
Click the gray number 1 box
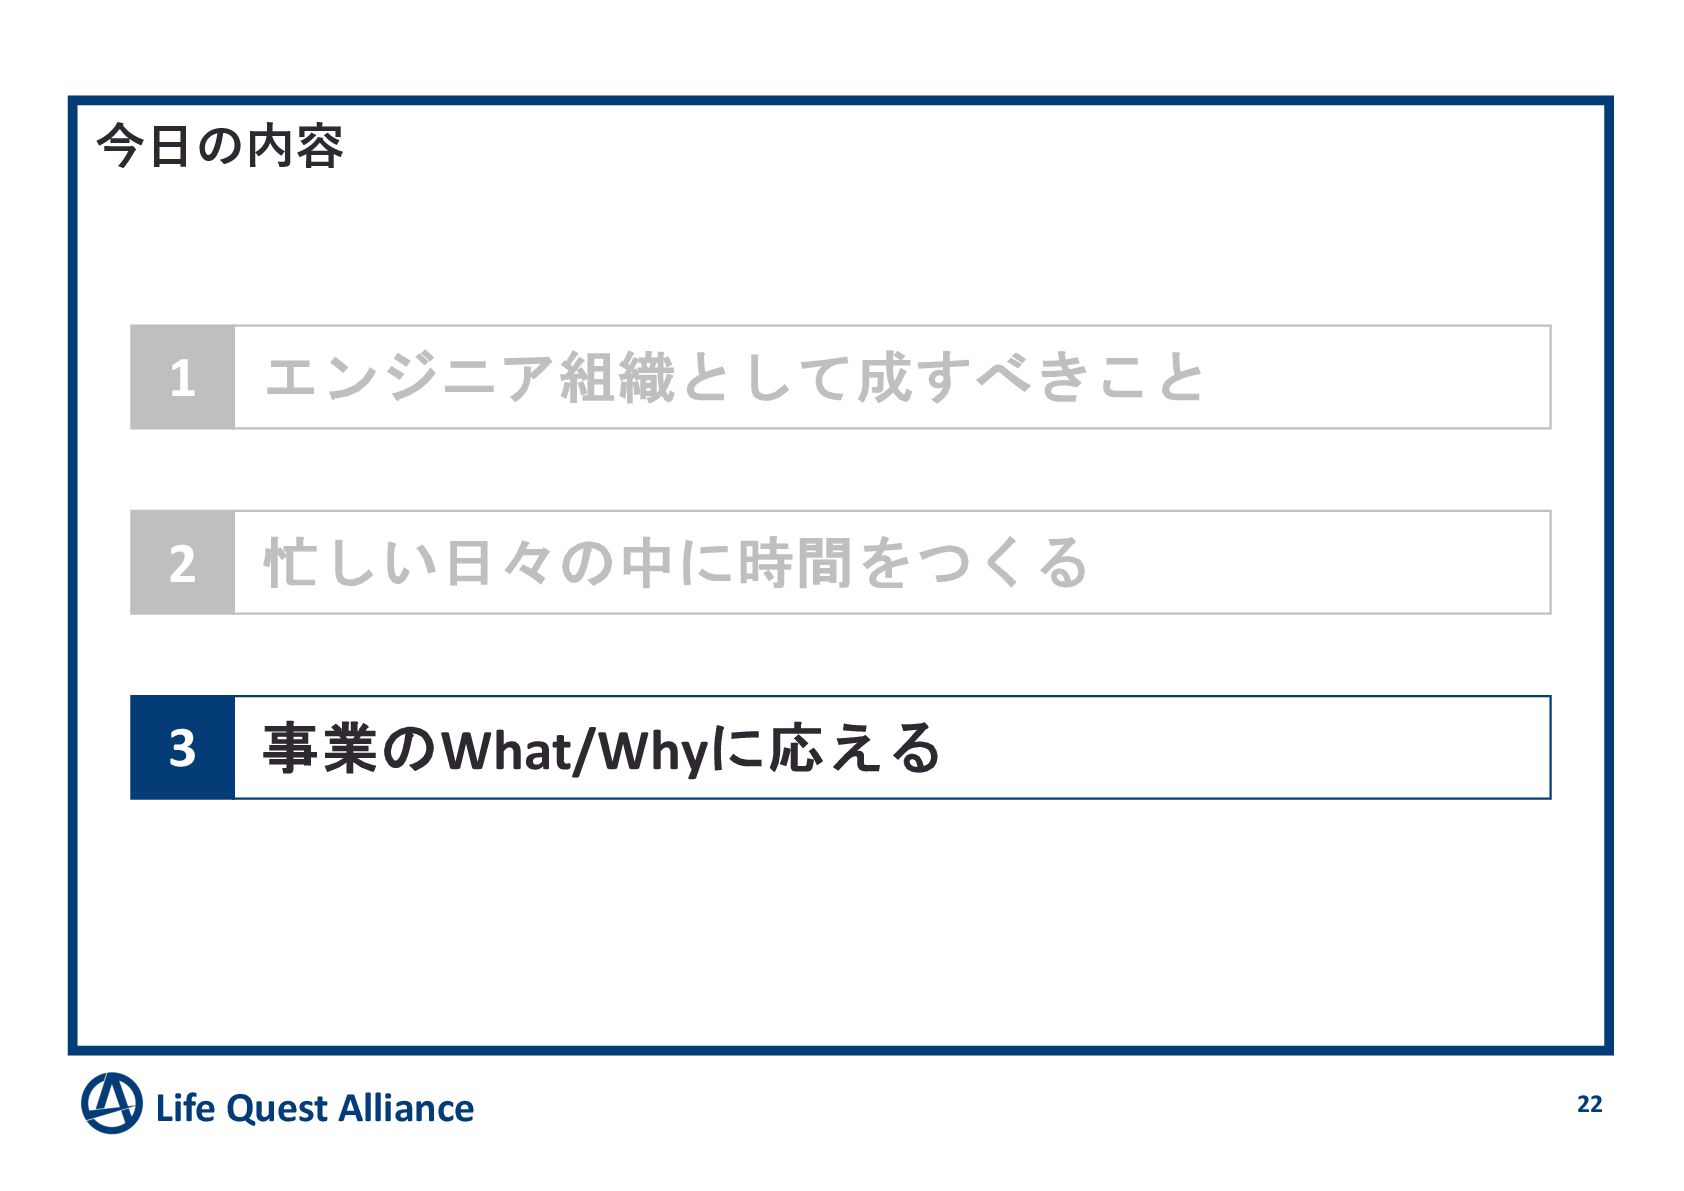(x=182, y=378)
